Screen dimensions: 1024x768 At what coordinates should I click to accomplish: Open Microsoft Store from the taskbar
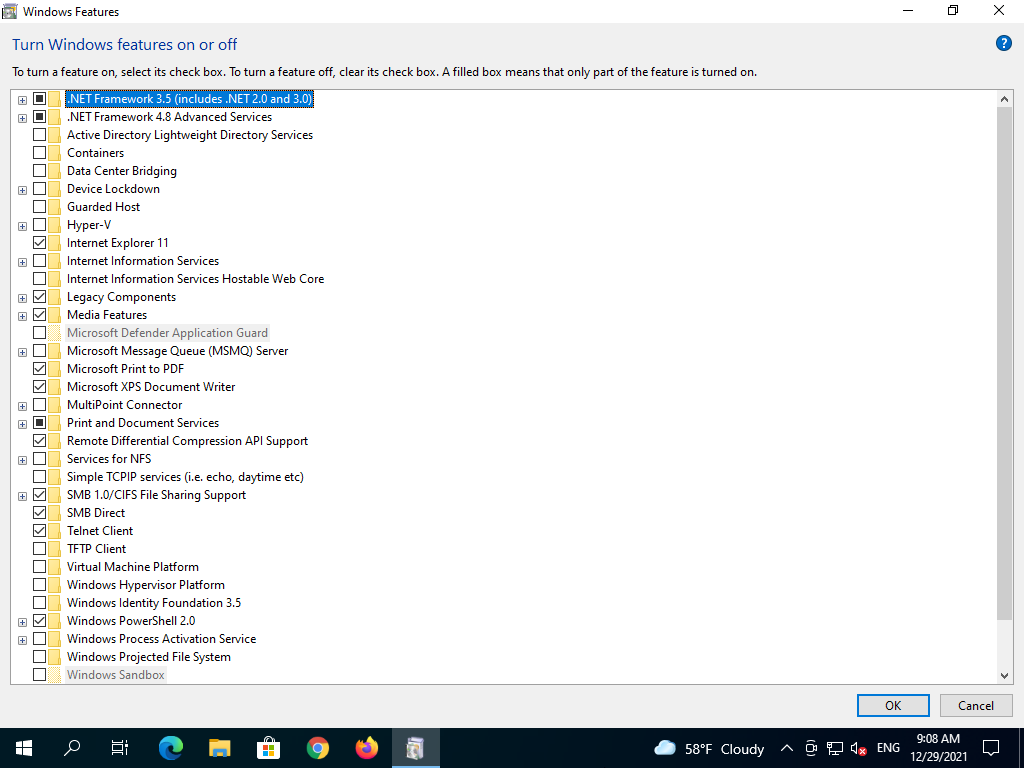(x=269, y=748)
